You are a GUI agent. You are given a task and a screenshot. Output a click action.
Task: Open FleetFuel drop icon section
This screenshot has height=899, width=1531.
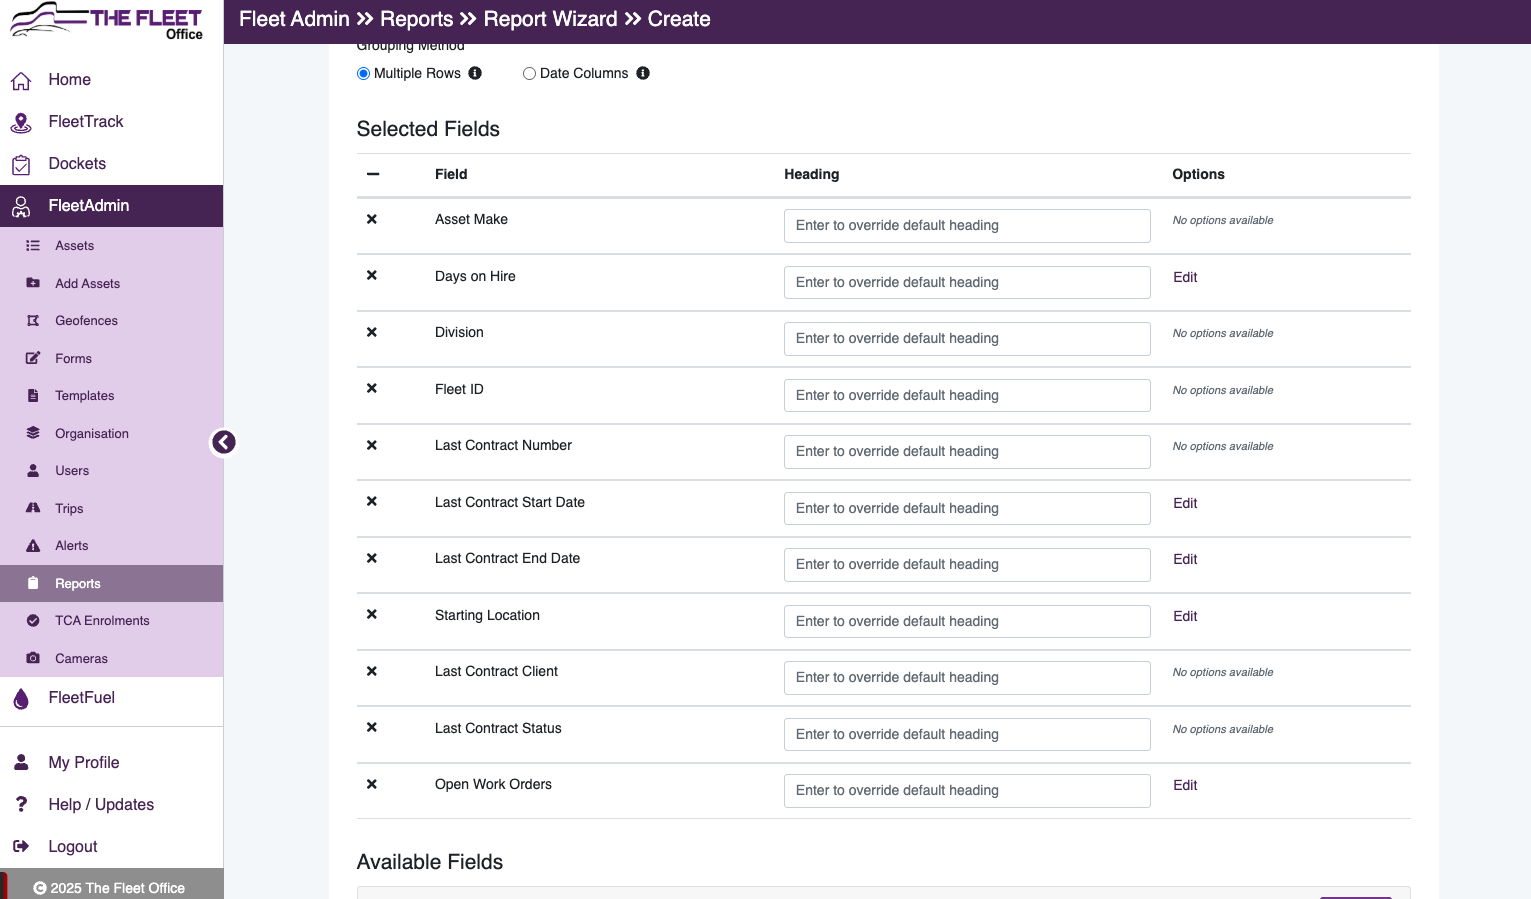click(x=21, y=698)
